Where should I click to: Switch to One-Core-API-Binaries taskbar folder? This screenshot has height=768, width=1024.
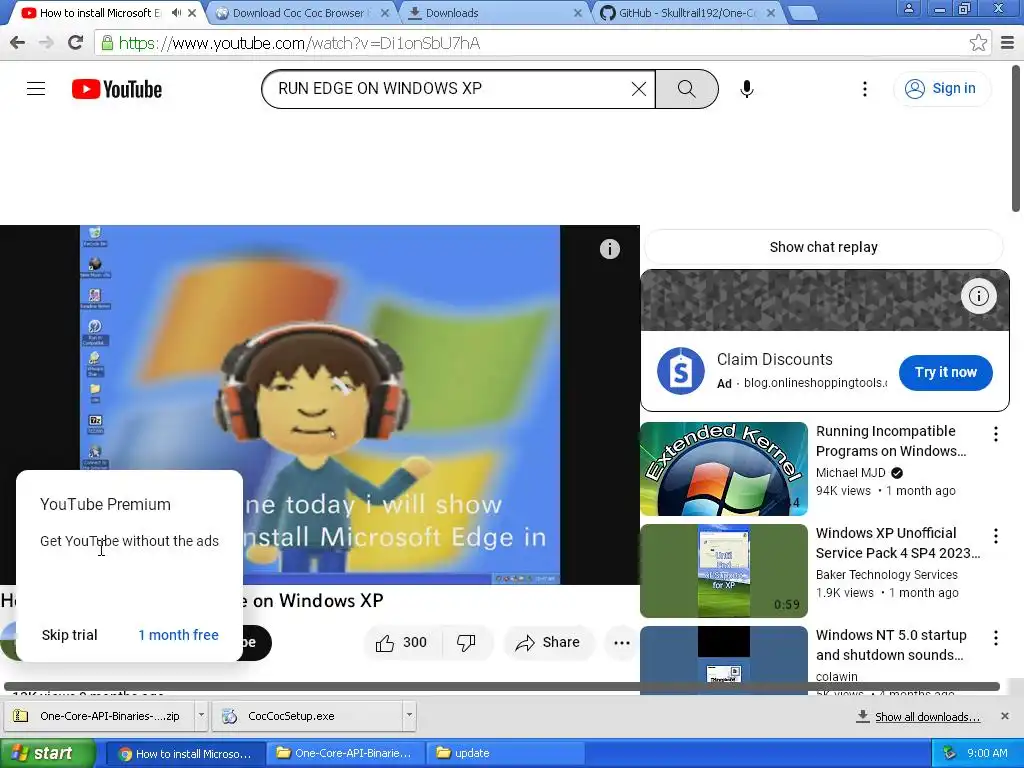(346, 754)
